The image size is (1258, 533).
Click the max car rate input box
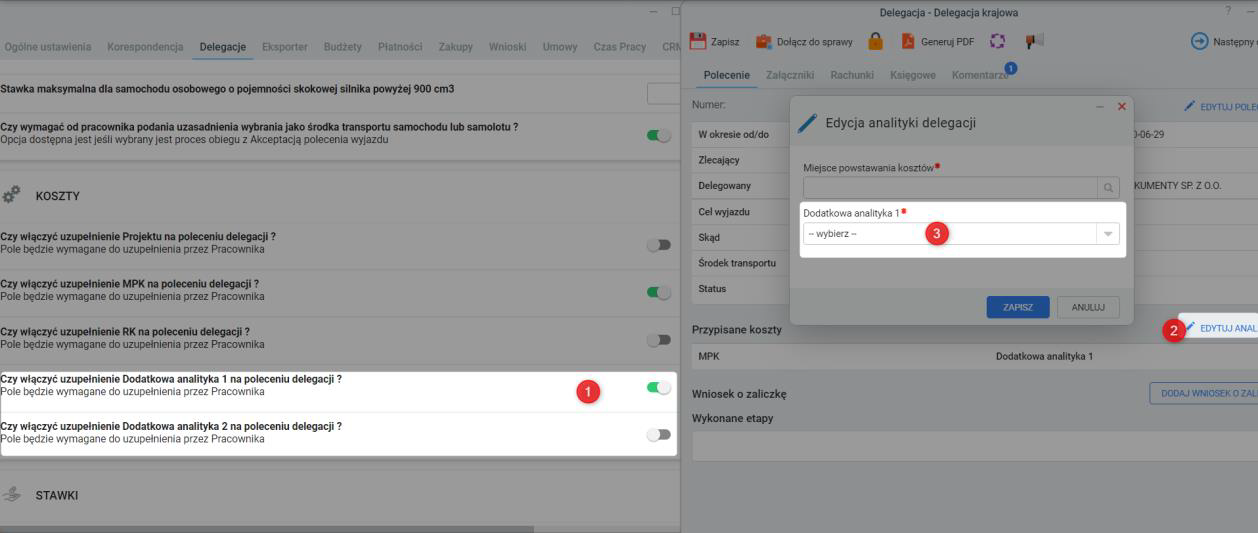[x=663, y=94]
